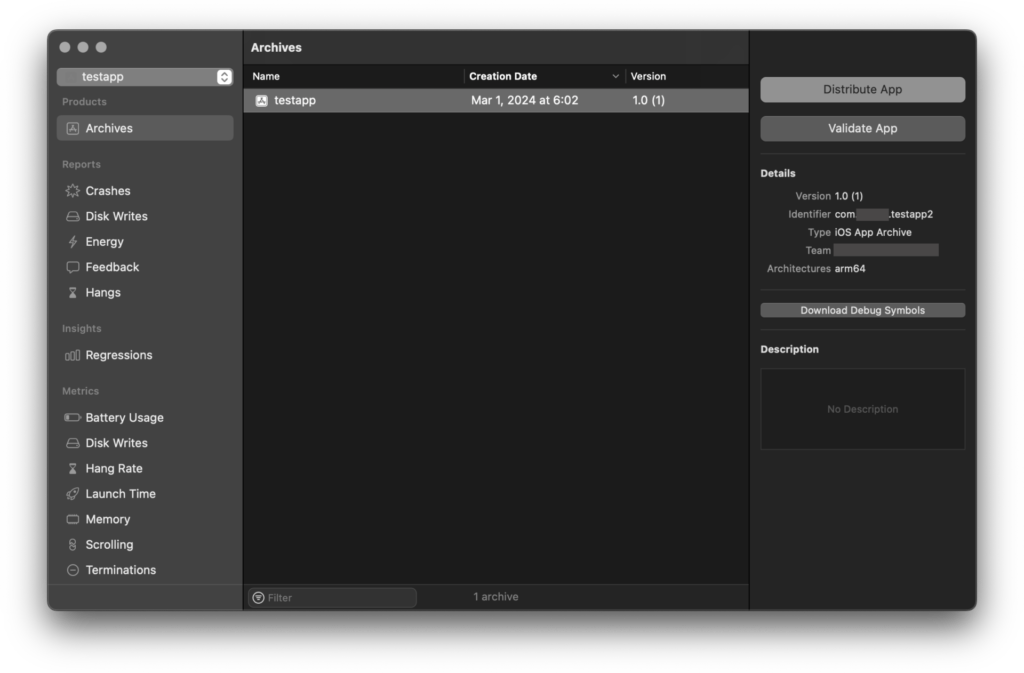Viewport: 1024px width, 673px height.
Task: Click the Battery Usage icon
Action: click(x=72, y=418)
